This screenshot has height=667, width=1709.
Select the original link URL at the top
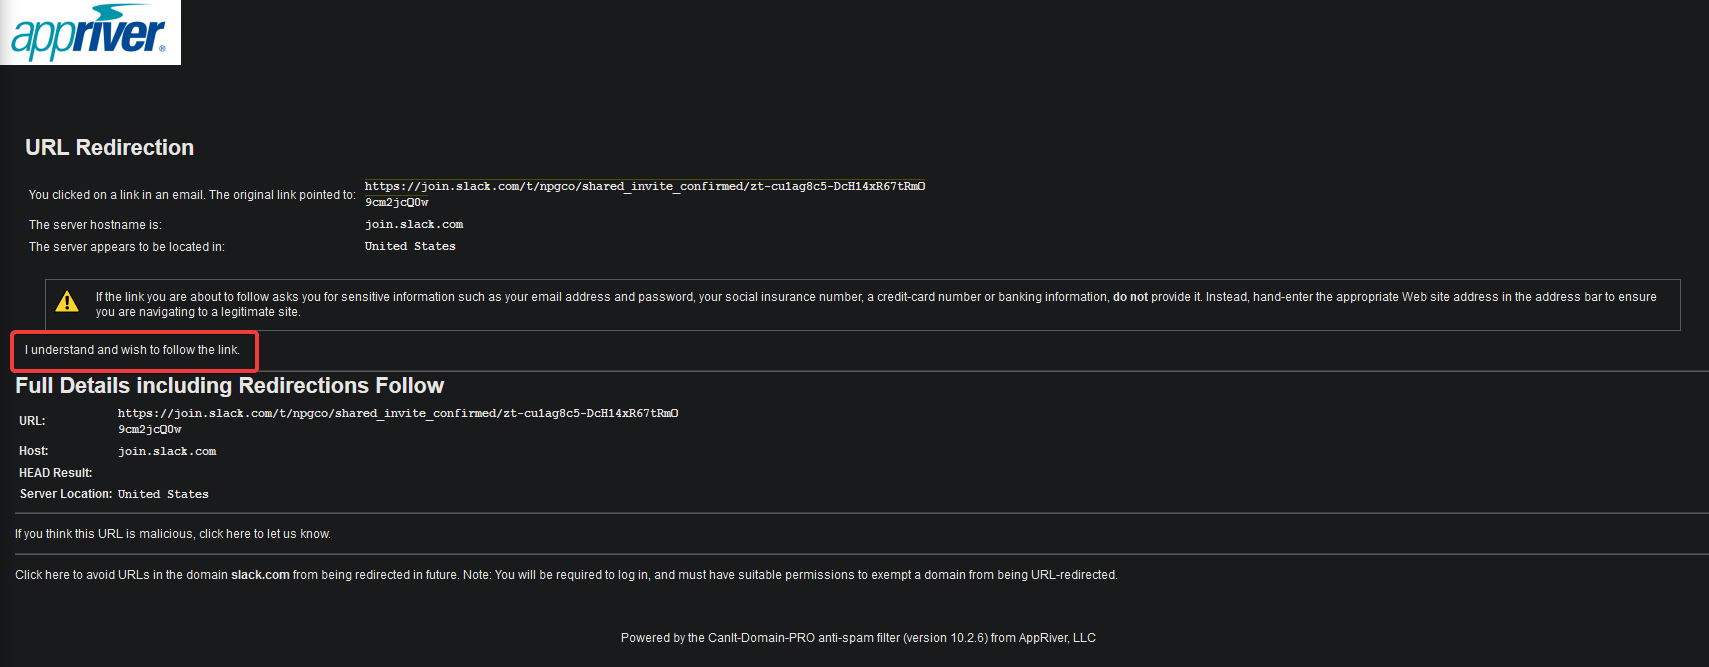point(645,194)
